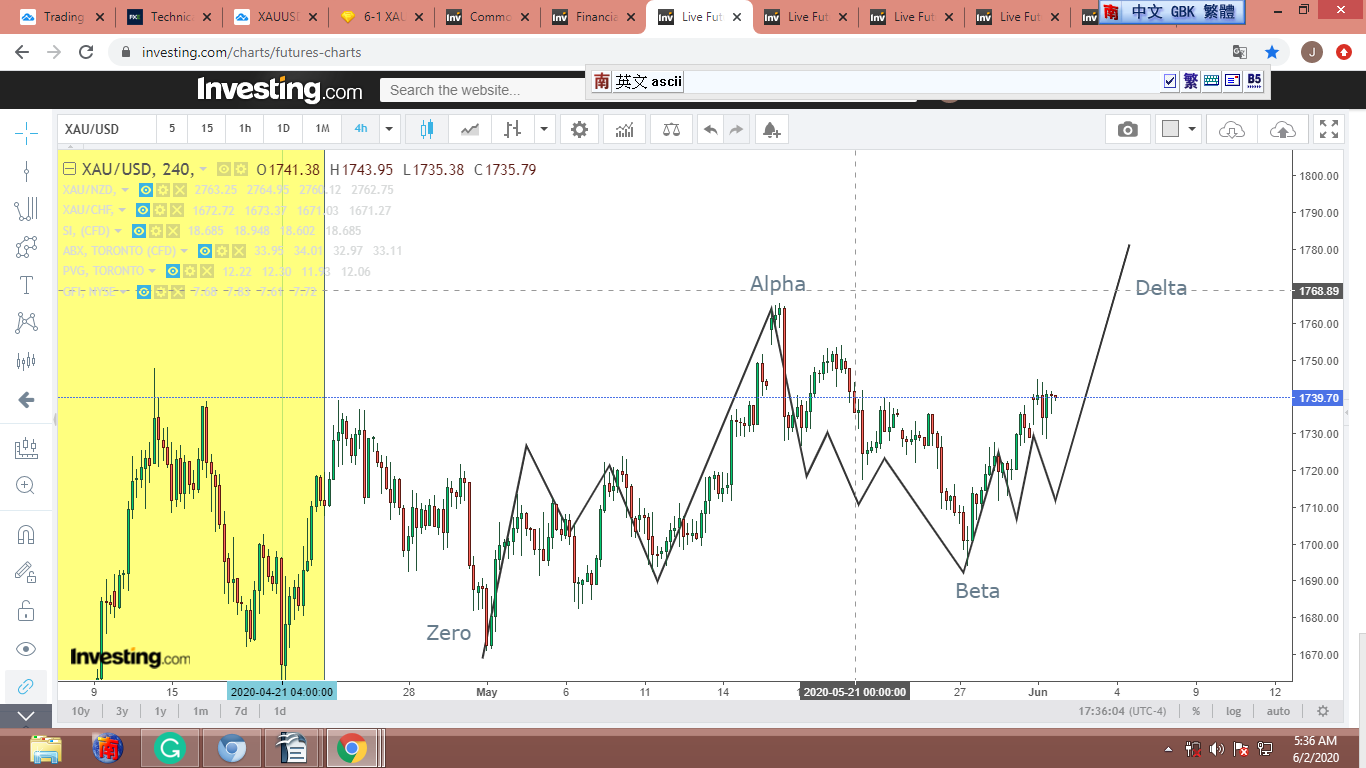Undo the last chart action
Screen dimensions: 1366x768
[x=710, y=129]
